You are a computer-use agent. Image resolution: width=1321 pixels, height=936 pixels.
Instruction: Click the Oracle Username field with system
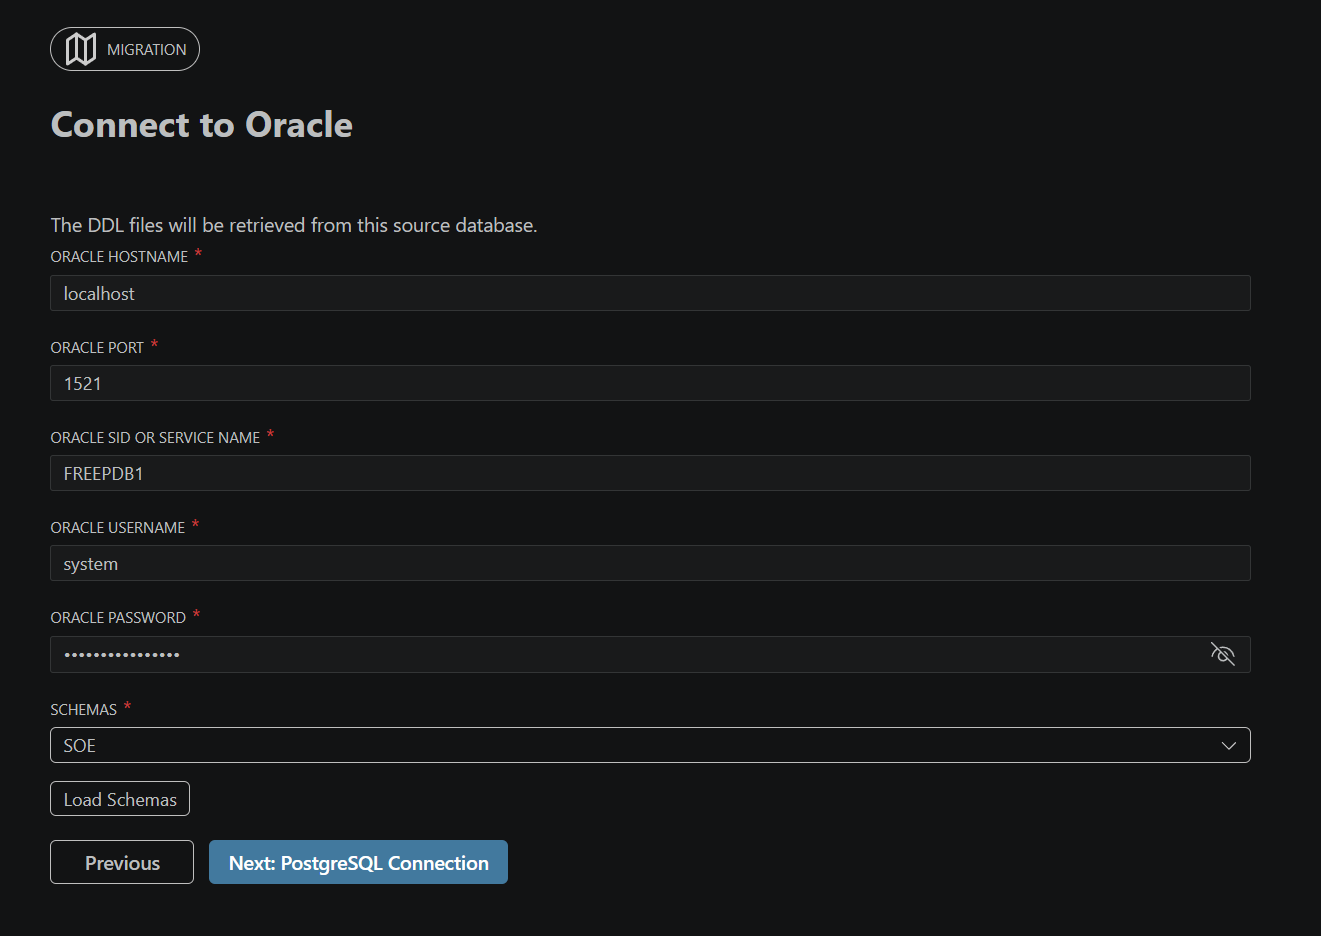pos(650,563)
